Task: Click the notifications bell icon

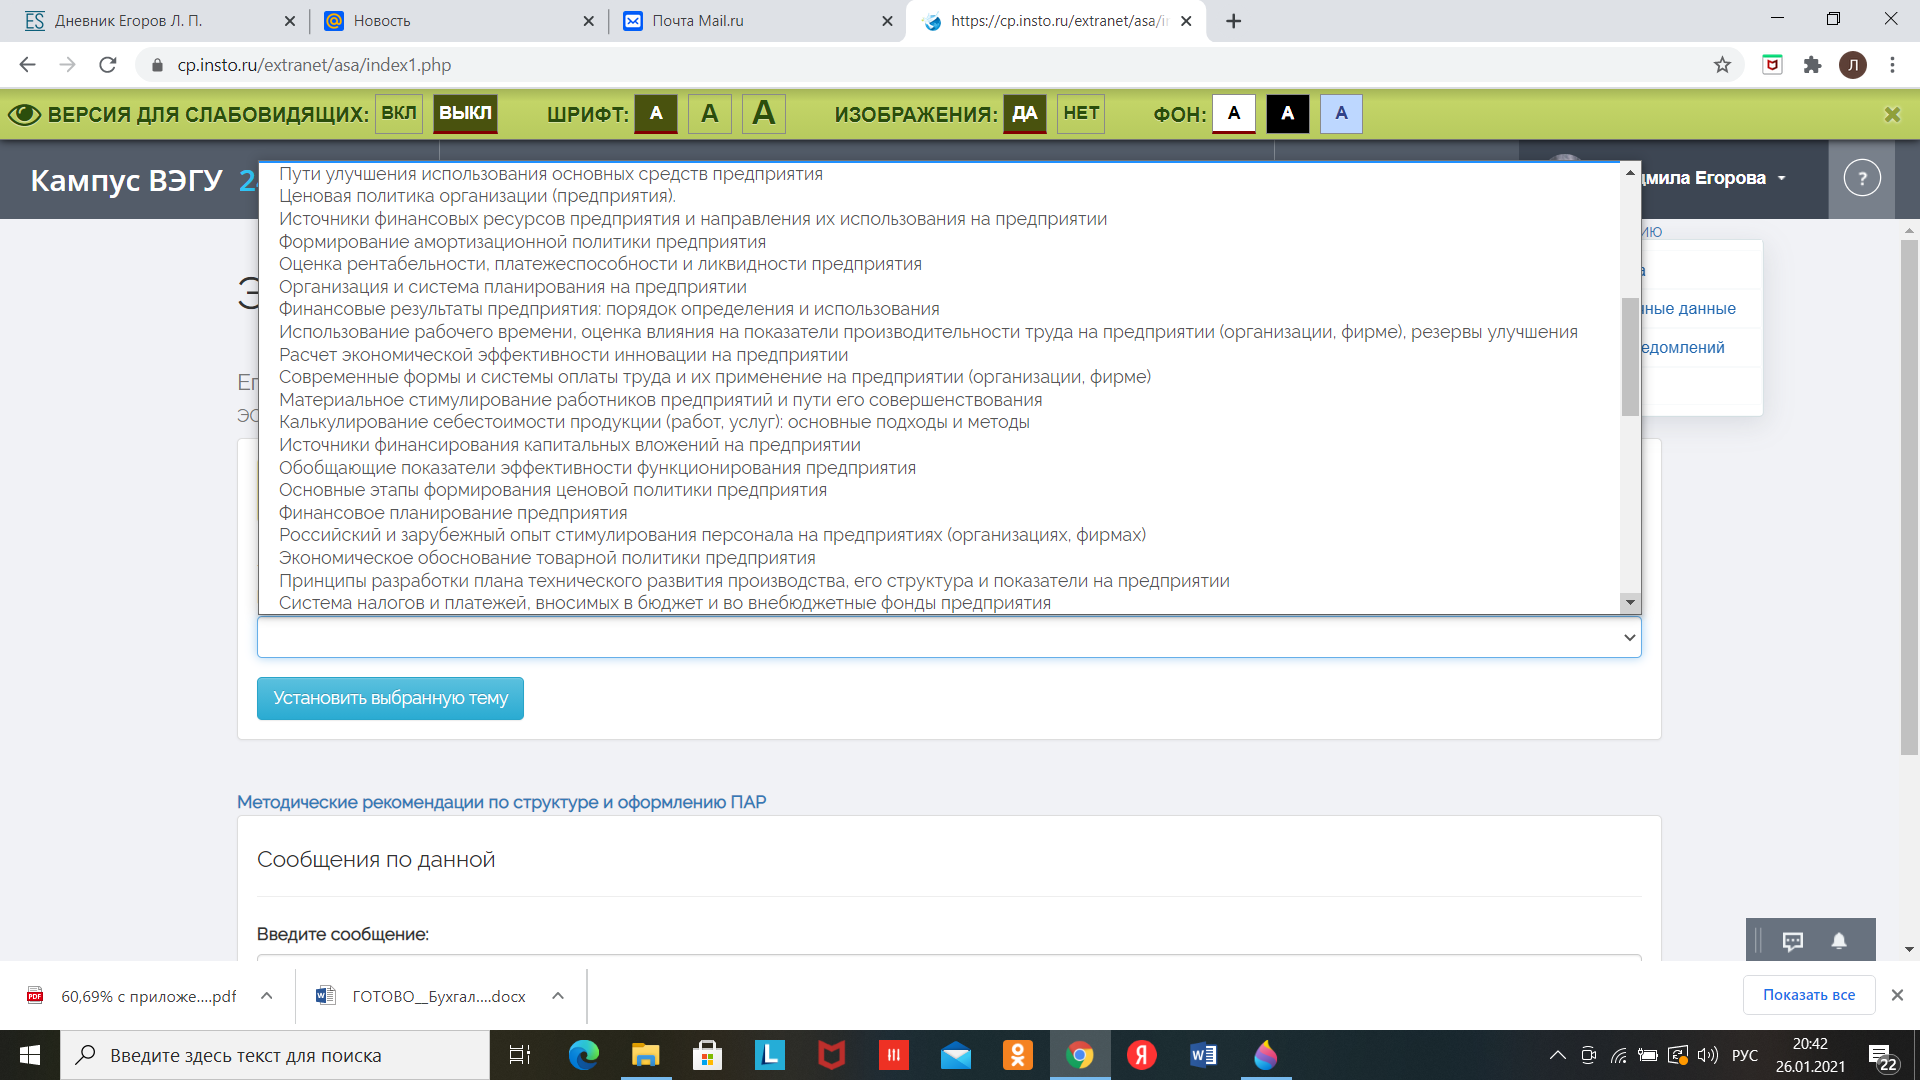Action: coord(1839,941)
